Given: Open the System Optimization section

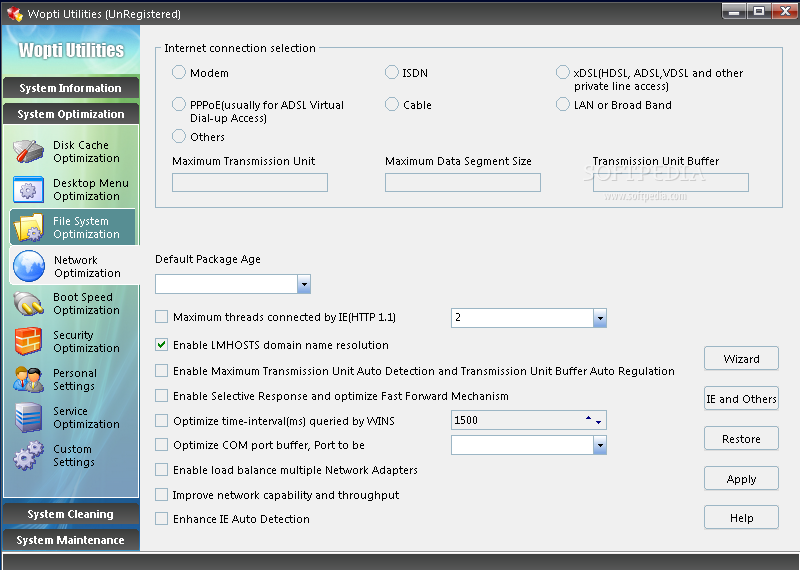Looking at the screenshot, I should [x=71, y=114].
